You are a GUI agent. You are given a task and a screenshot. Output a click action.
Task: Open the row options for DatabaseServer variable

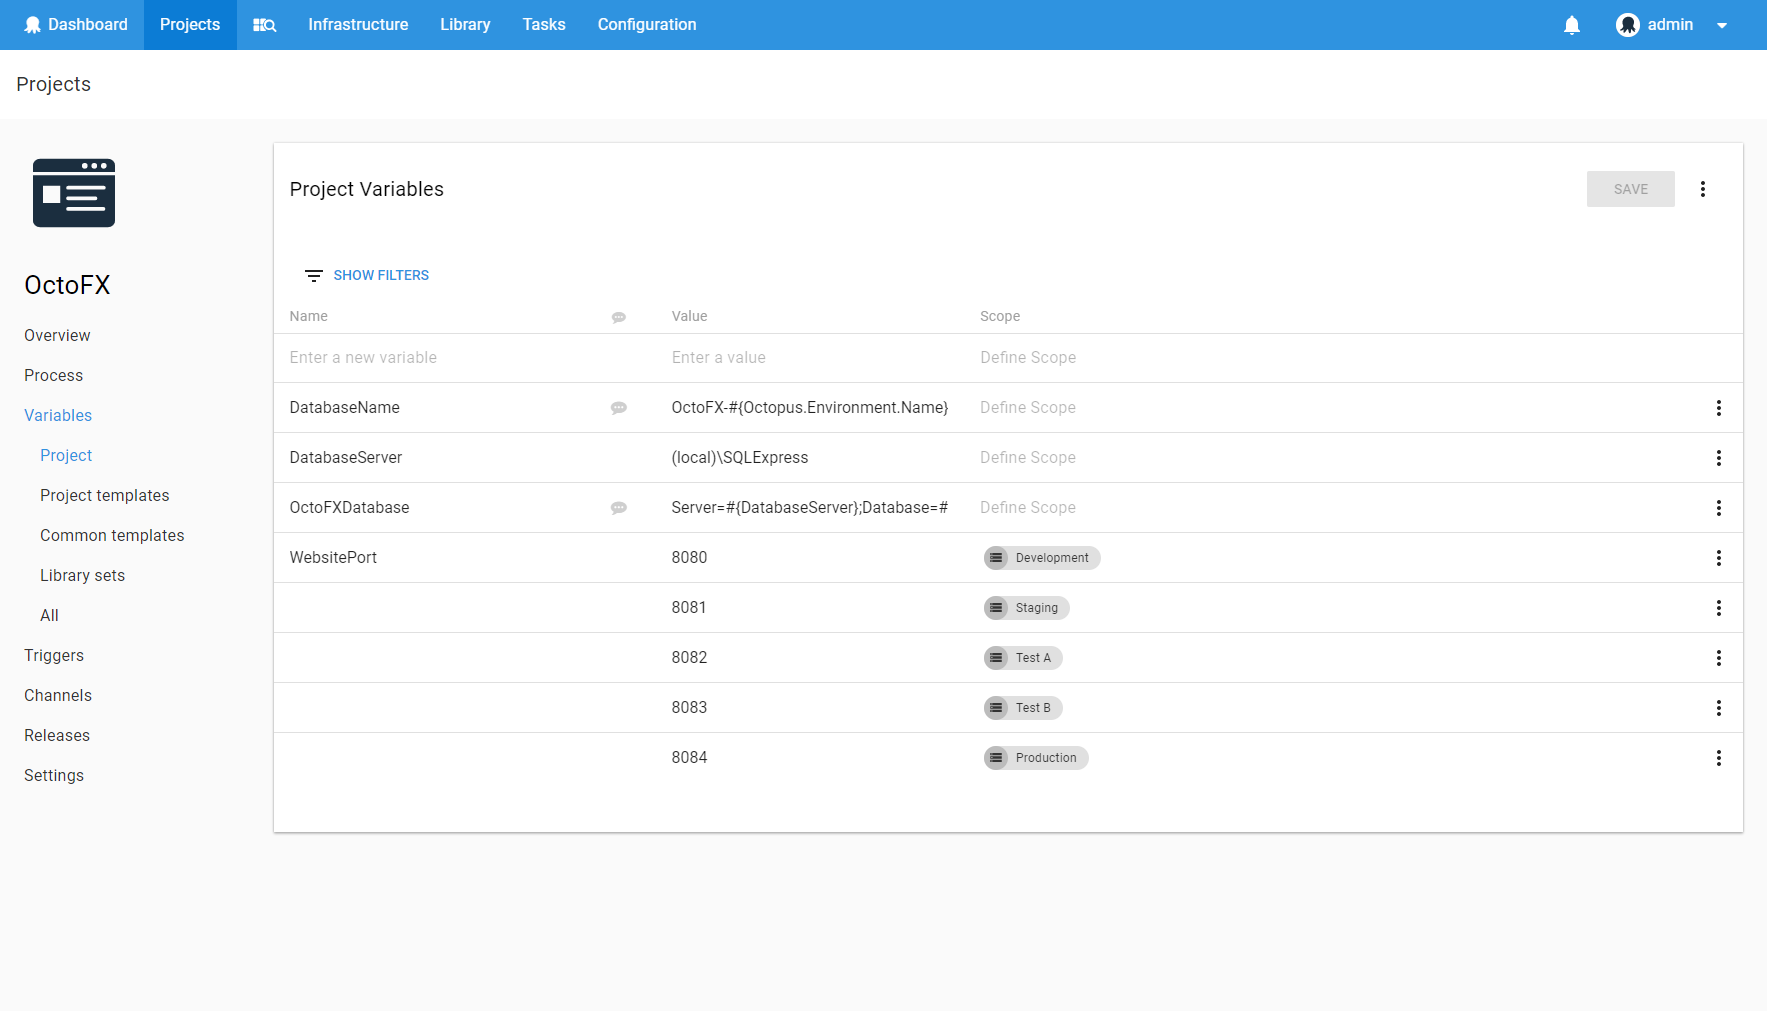(1719, 458)
